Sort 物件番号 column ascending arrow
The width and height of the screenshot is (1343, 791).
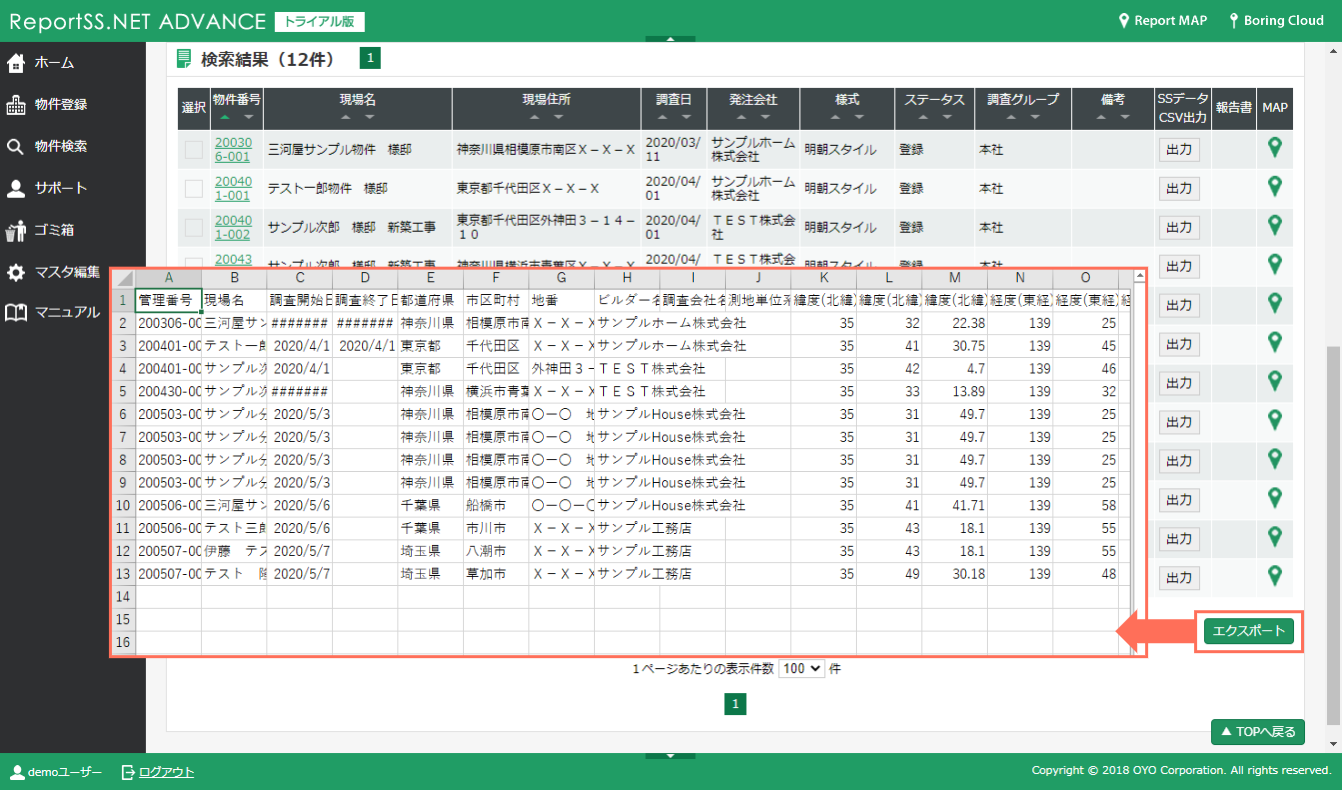pyautogui.click(x=225, y=118)
